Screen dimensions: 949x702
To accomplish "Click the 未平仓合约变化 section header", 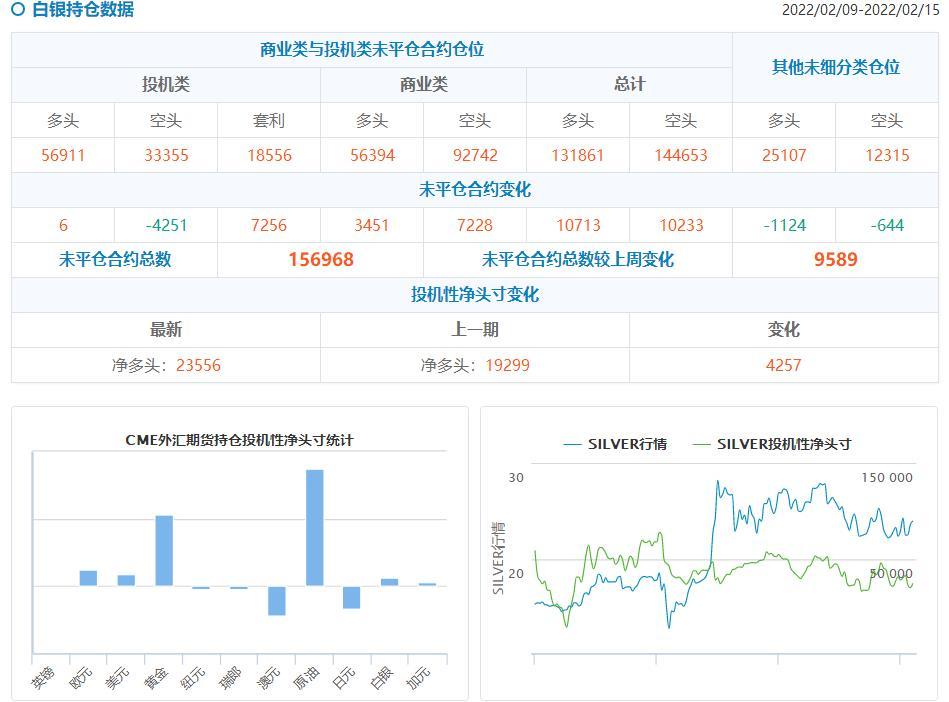I will 475,190.
